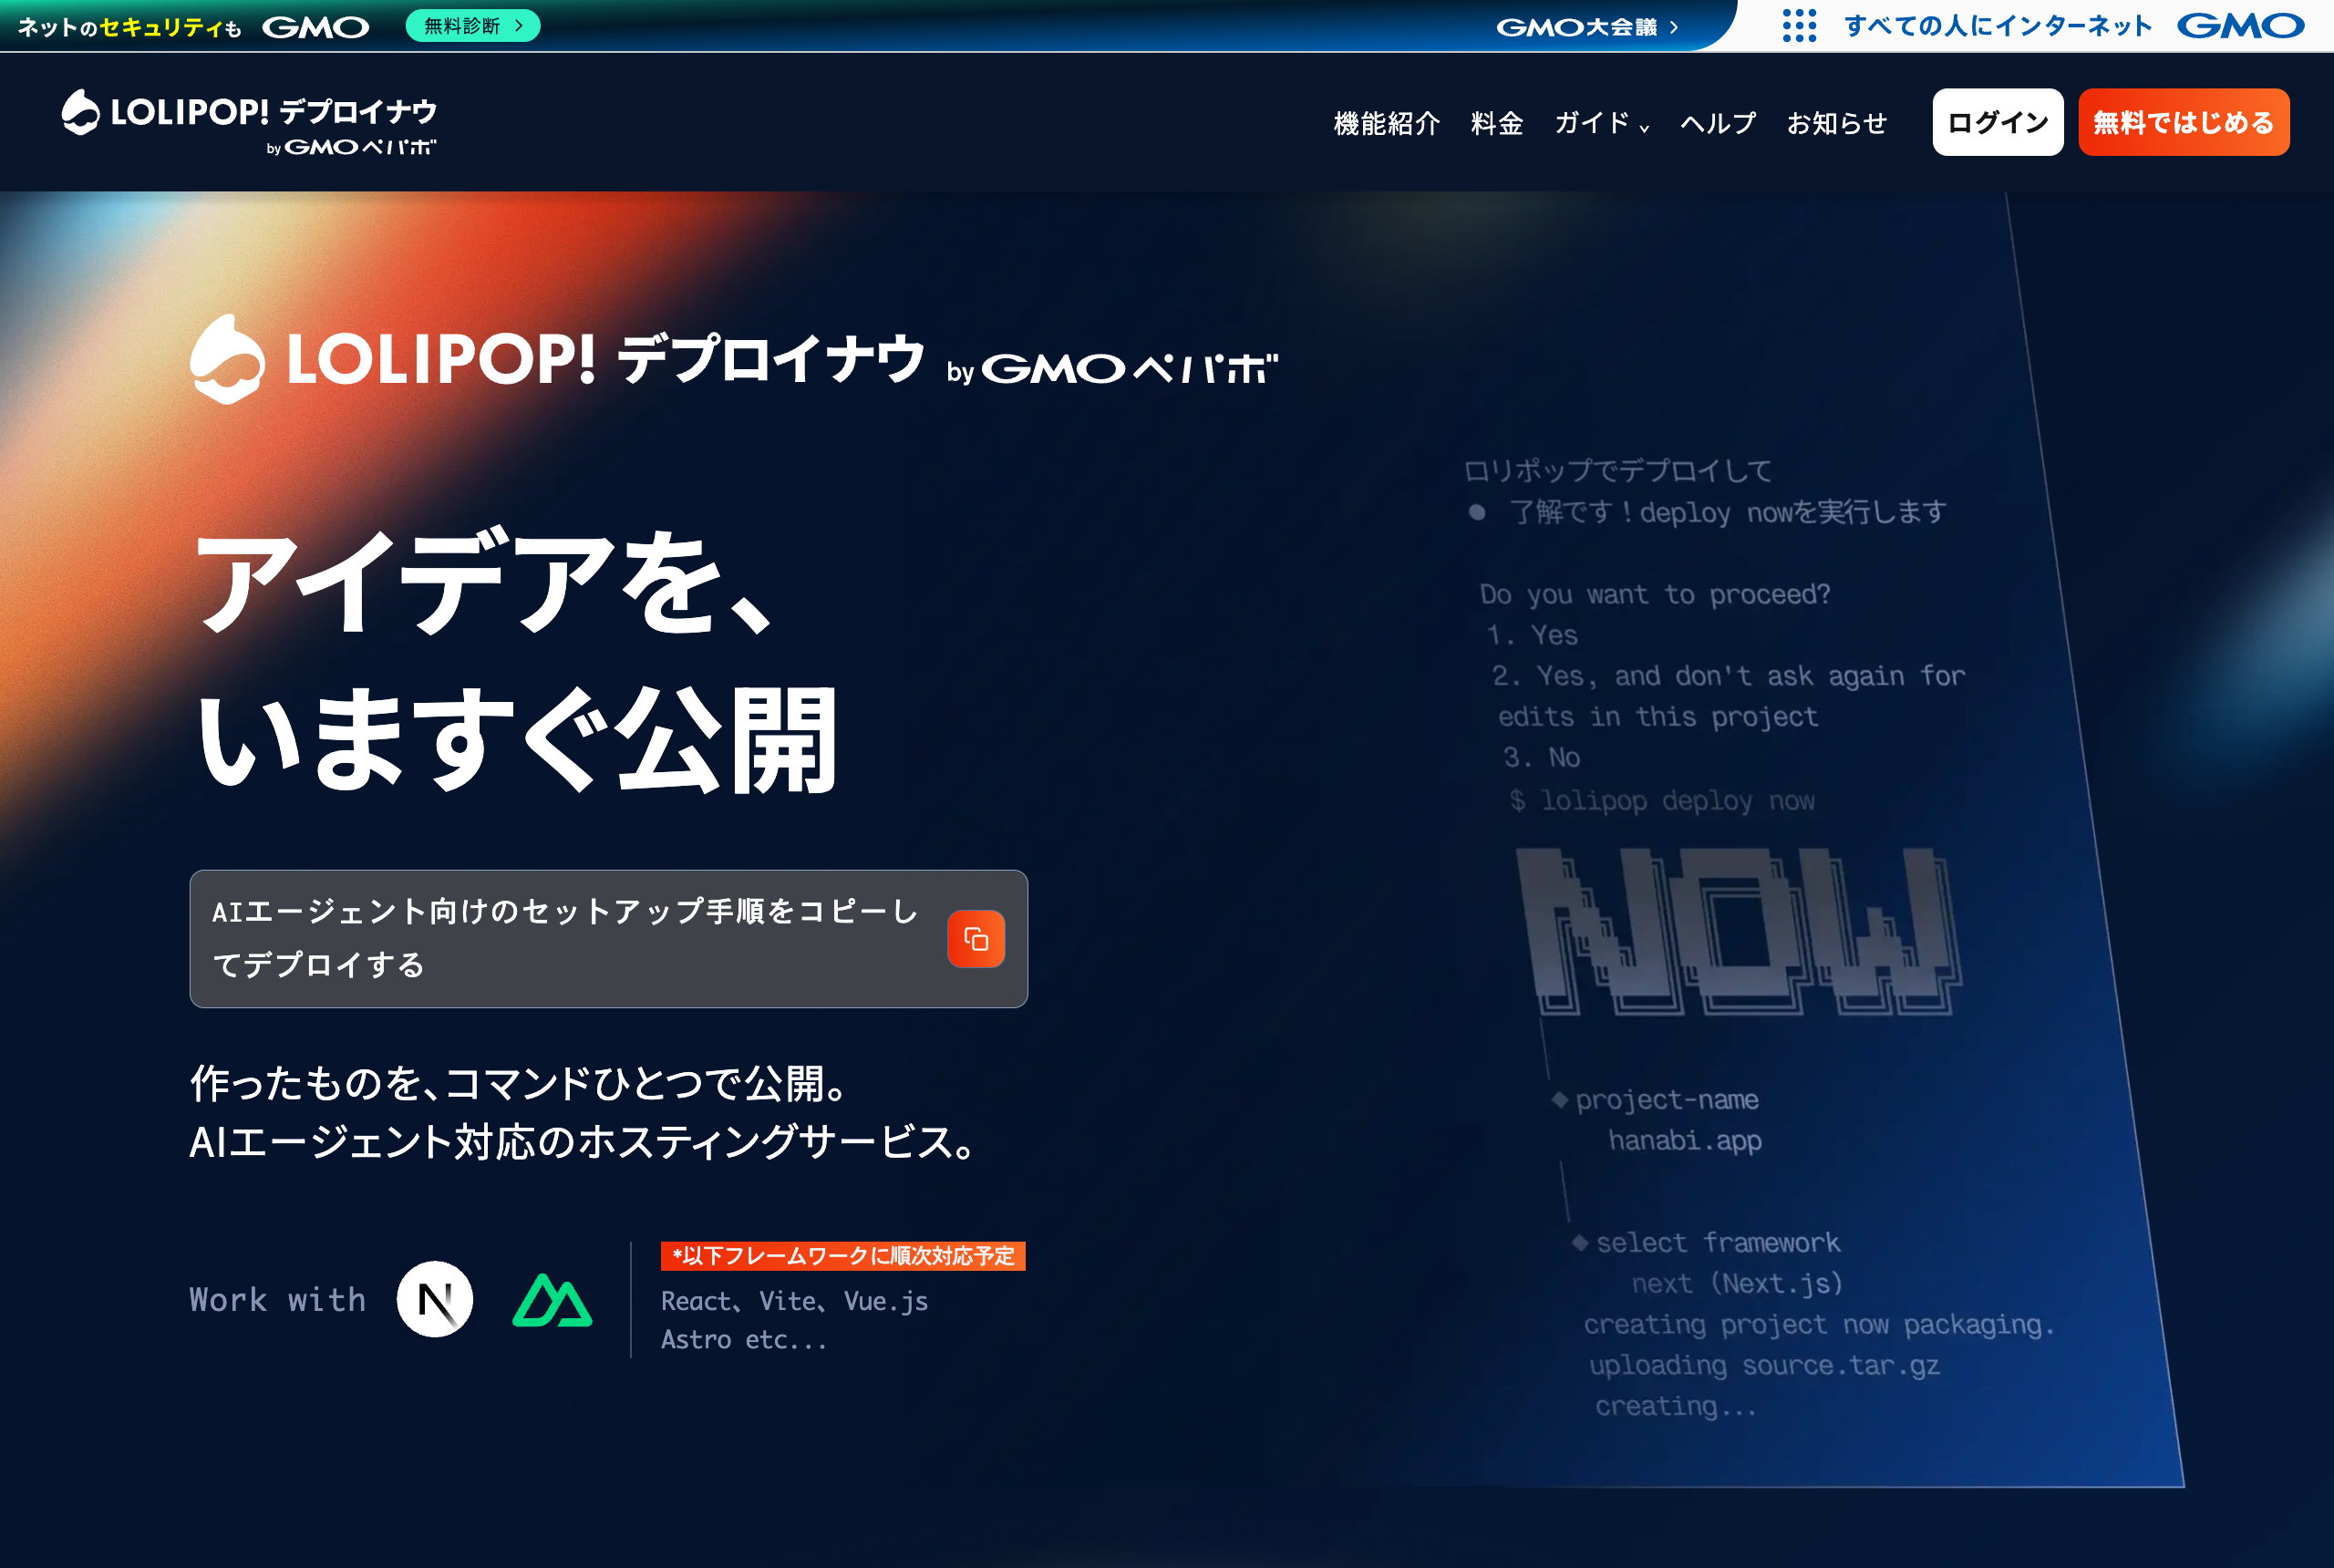Open the GMO大会議 link

pyautogui.click(x=1587, y=27)
